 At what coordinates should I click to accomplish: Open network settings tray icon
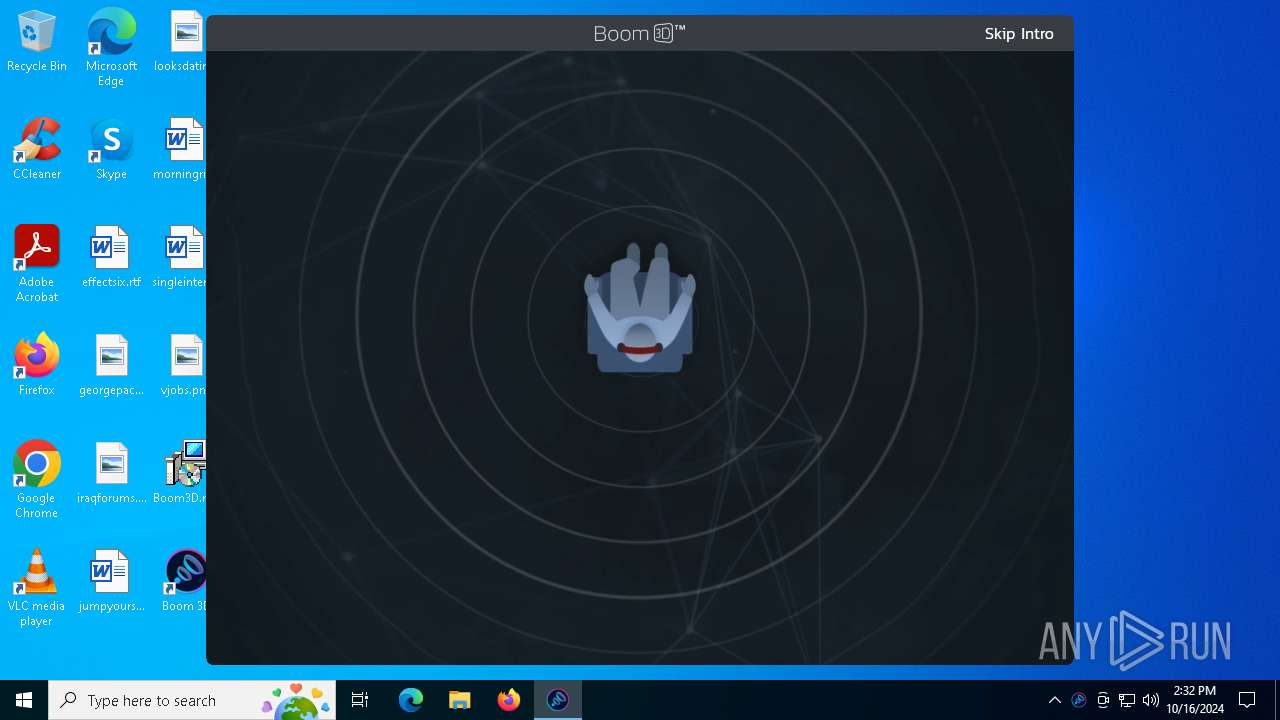coord(1127,700)
